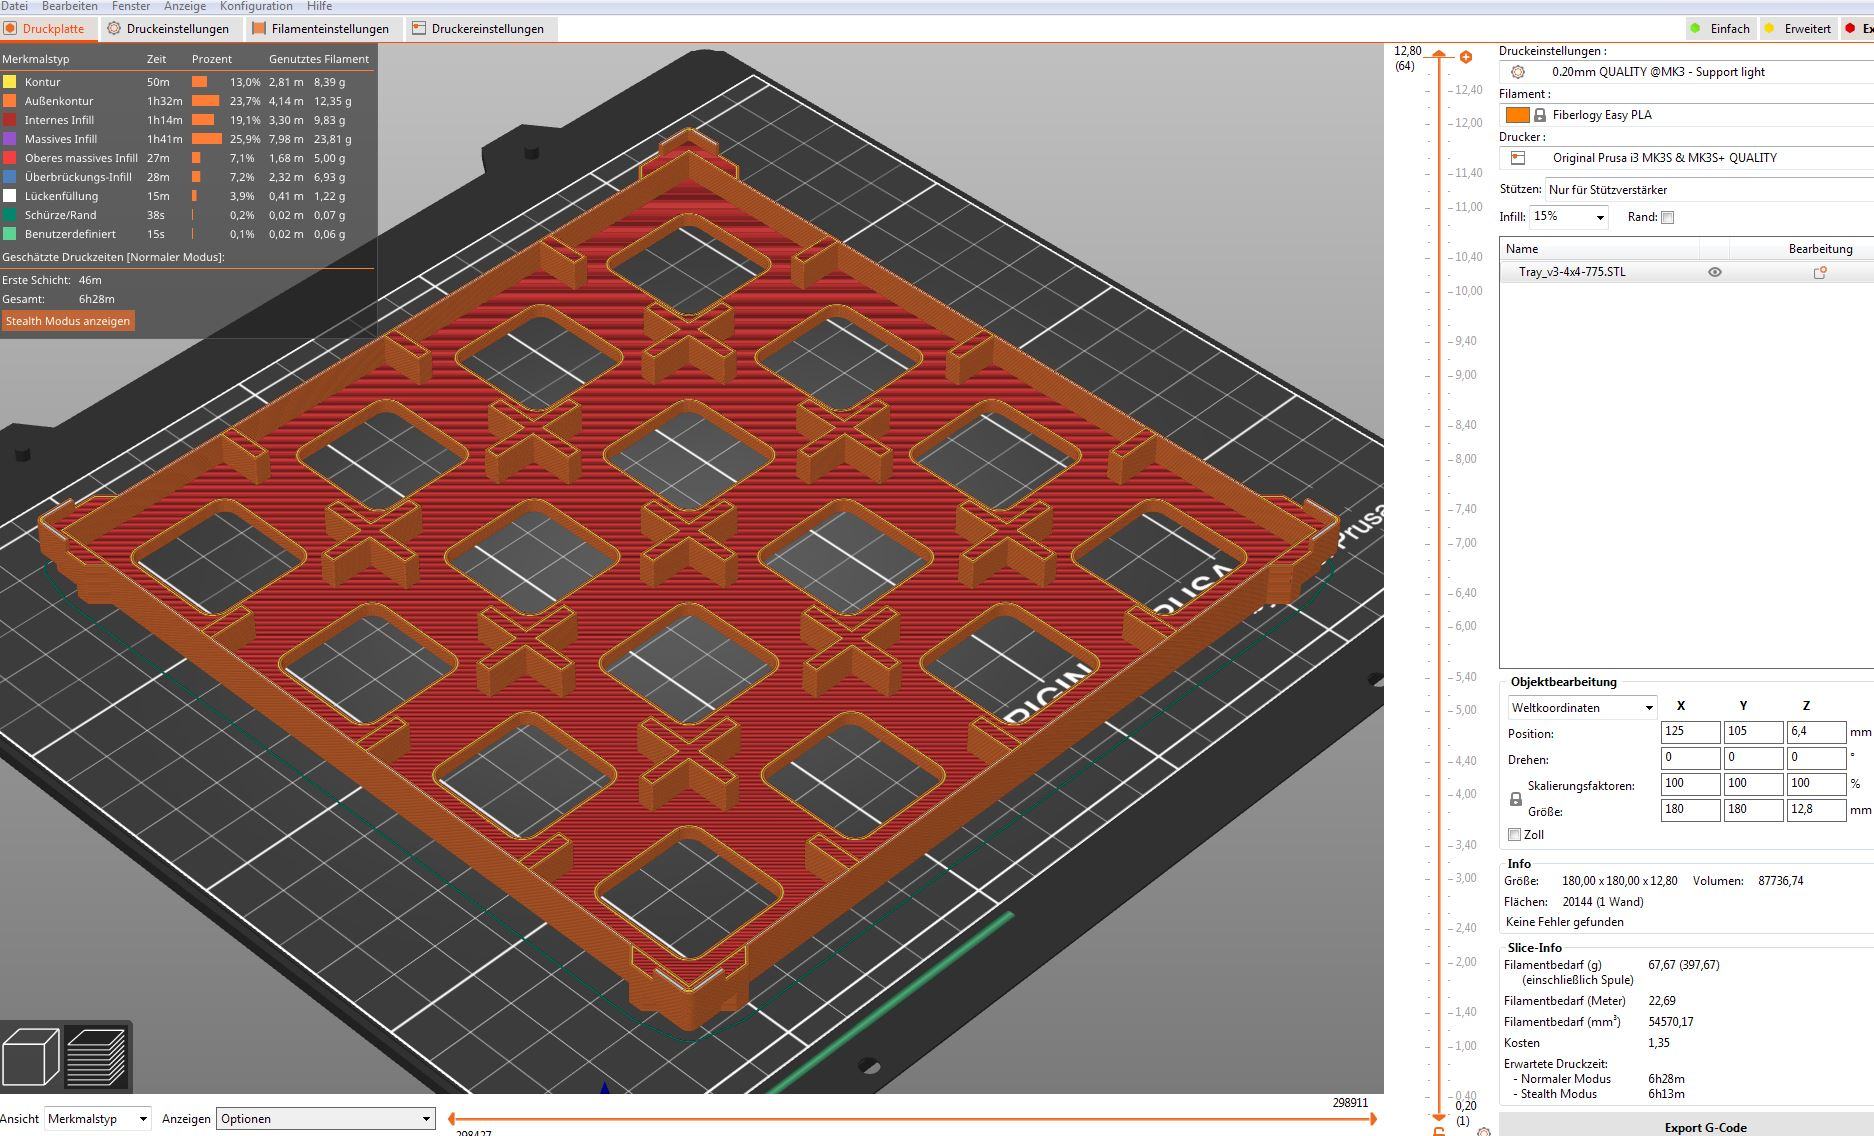
Task: Click the filament lock icon
Action: [1540, 115]
